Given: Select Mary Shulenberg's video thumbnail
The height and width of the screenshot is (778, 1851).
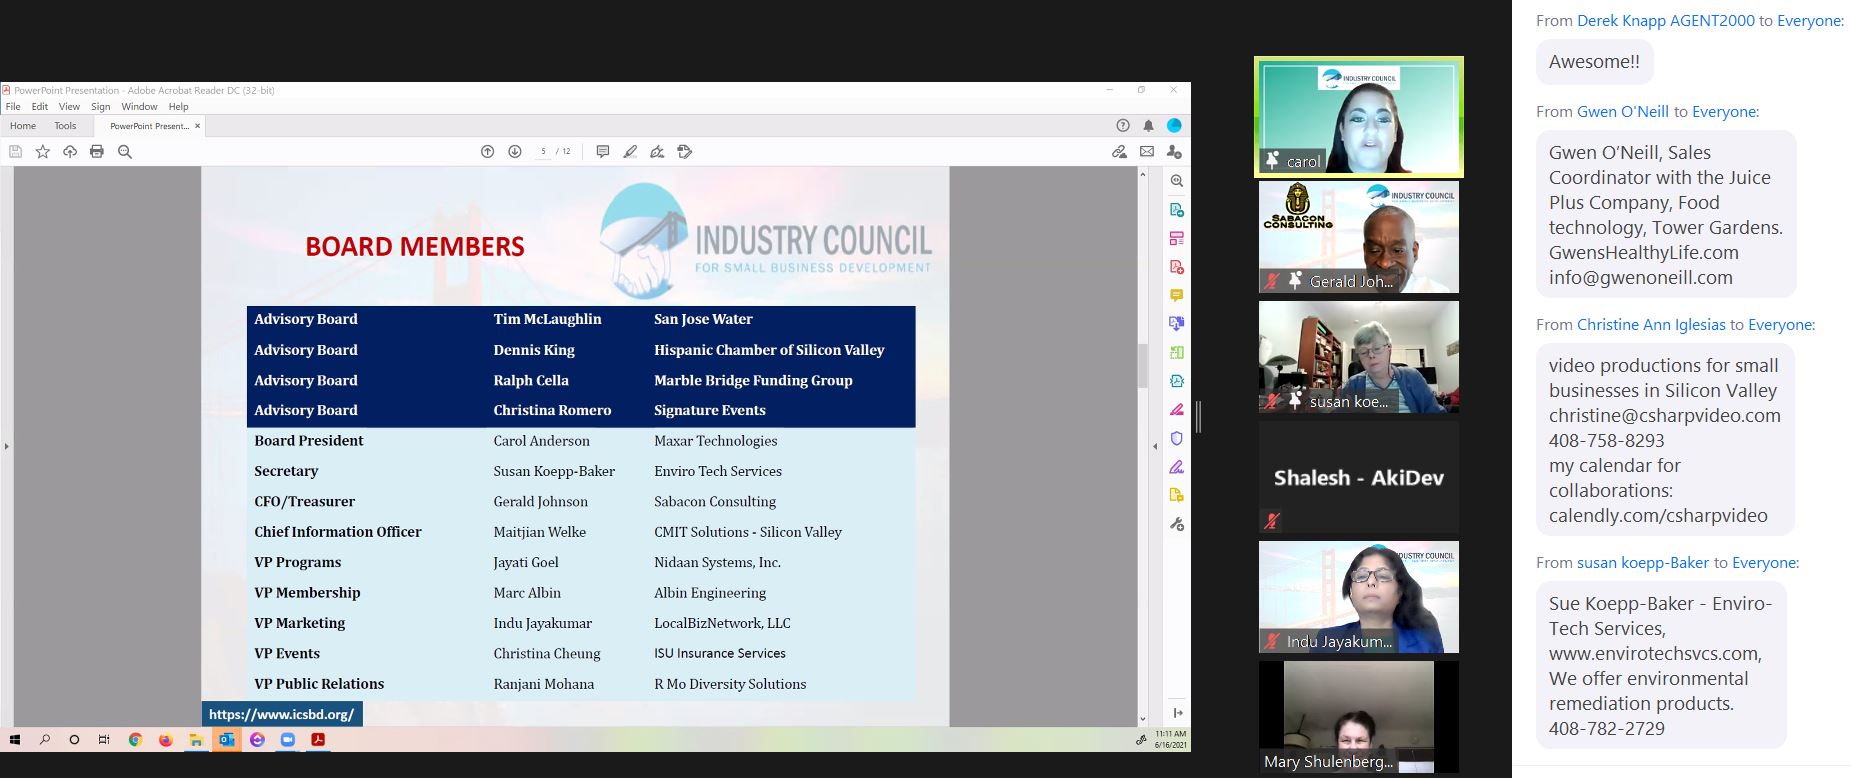Looking at the screenshot, I should coord(1359,717).
